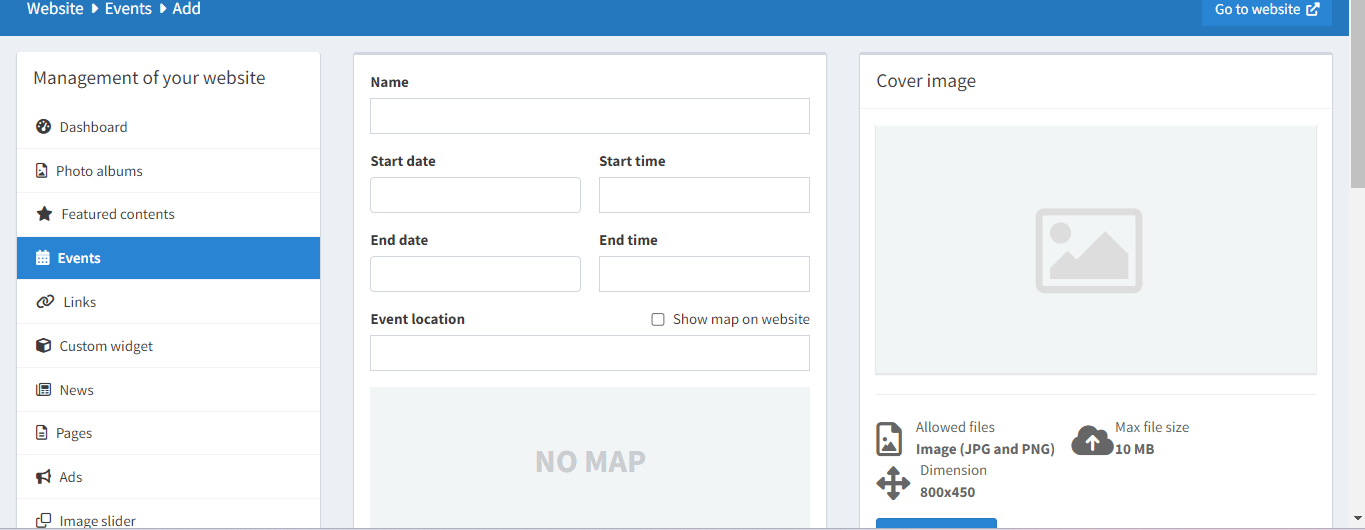The height and width of the screenshot is (530, 1365).
Task: Open the End date picker field
Action: [475, 274]
